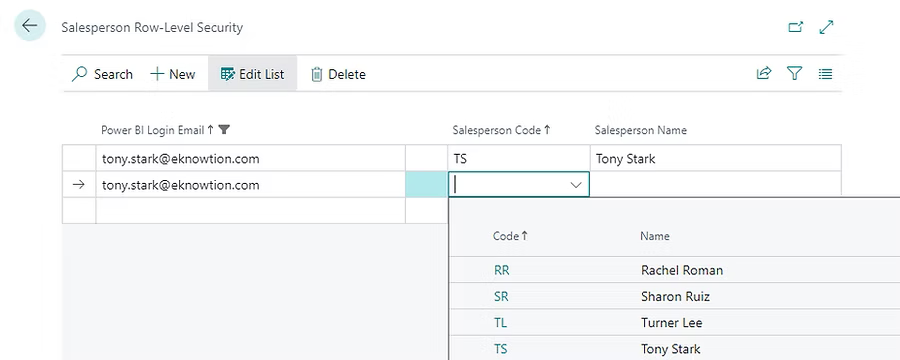Select Rachel Roman in the lookup list
Viewport: 900px width, 360px height.
click(682, 270)
